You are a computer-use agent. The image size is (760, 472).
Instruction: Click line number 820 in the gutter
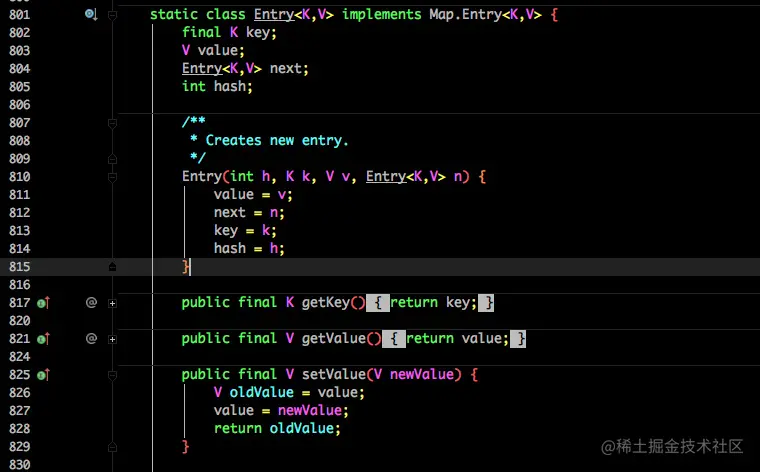(19, 321)
